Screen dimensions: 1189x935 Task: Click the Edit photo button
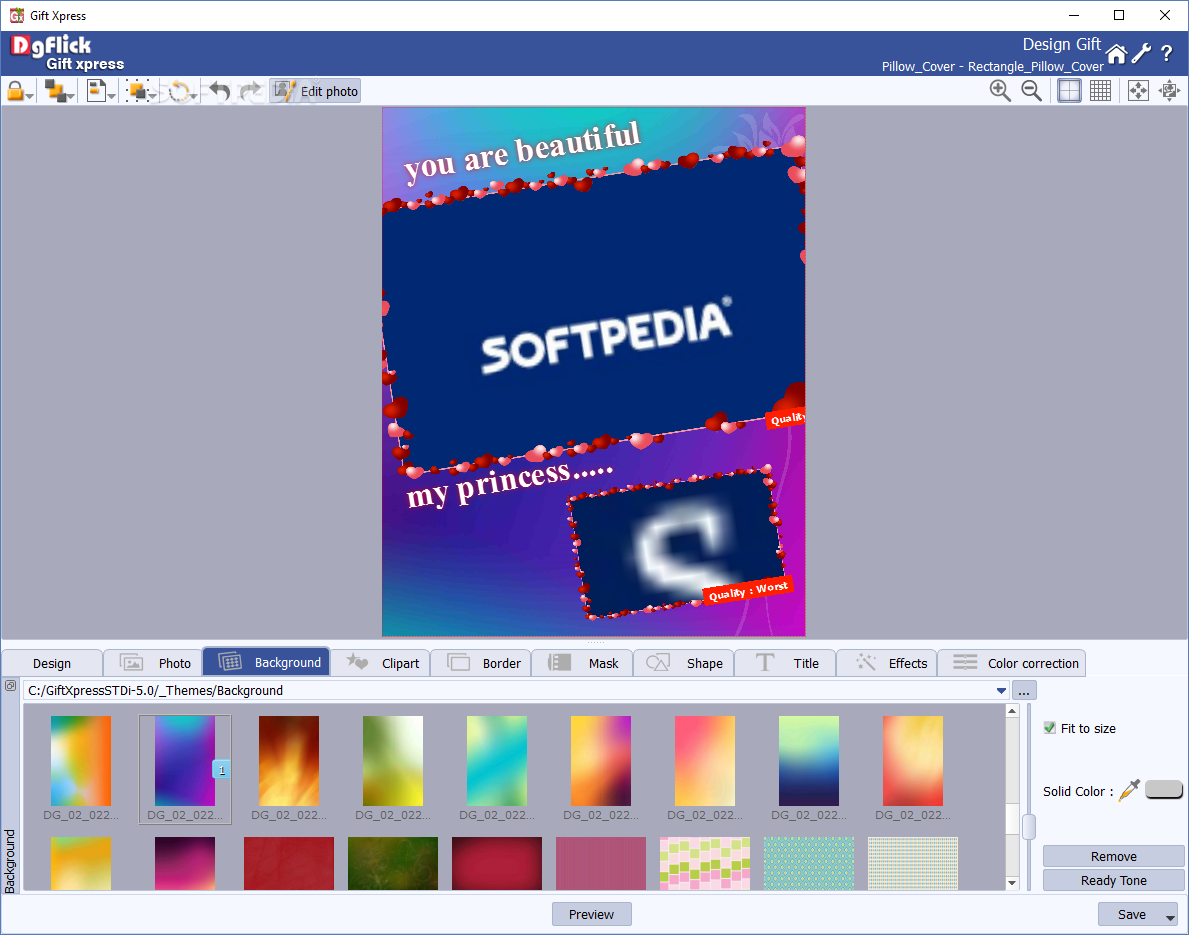315,91
